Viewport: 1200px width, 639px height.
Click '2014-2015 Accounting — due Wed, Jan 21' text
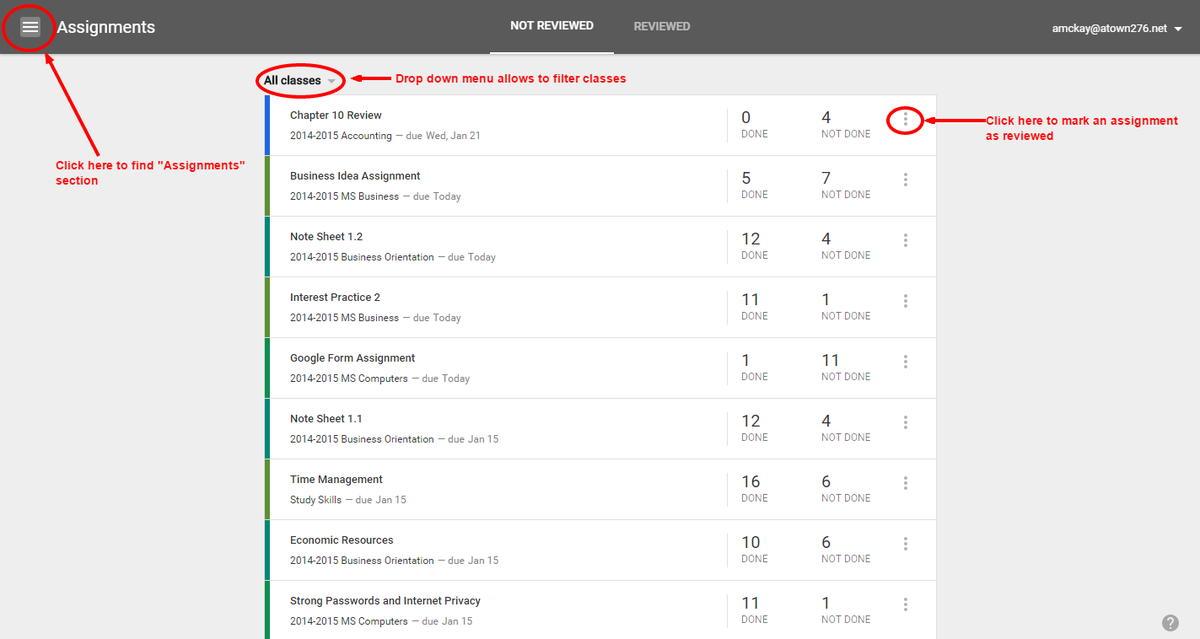(x=385, y=136)
